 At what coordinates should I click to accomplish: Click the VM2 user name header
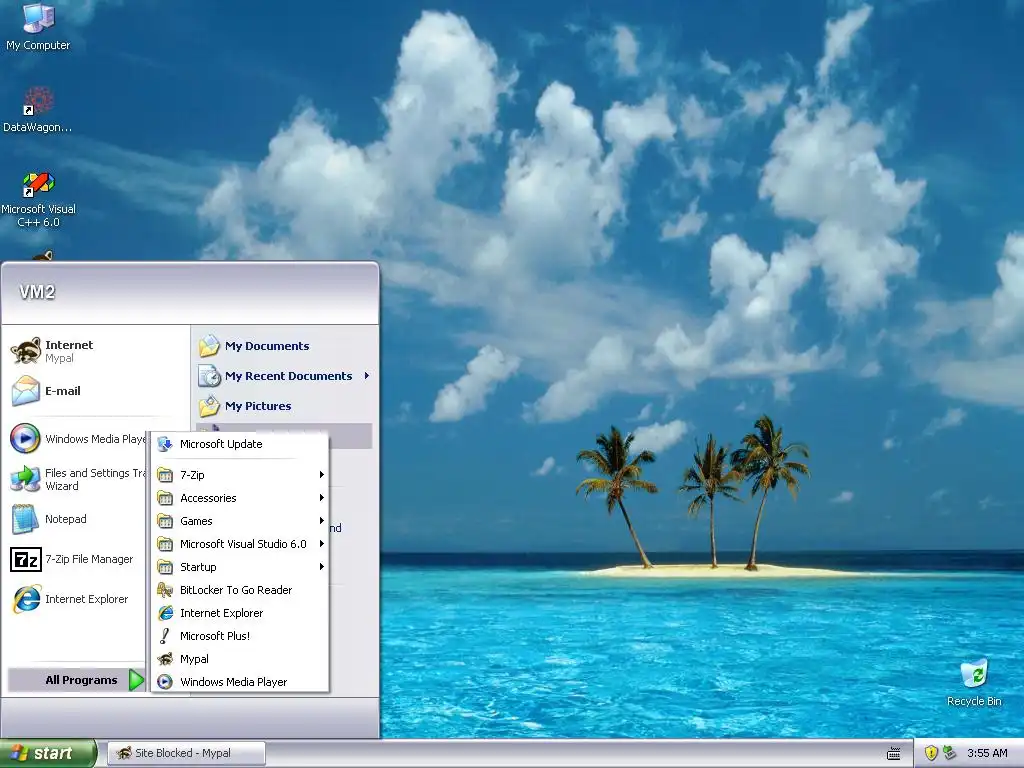[x=37, y=292]
